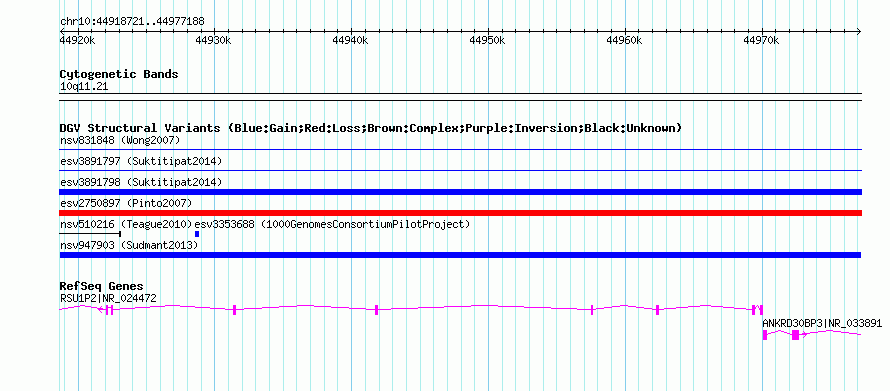This screenshot has height=391, width=890.
Task: Open the nsv831848 (Wong2007) variant label
Action: [x=120, y=140]
